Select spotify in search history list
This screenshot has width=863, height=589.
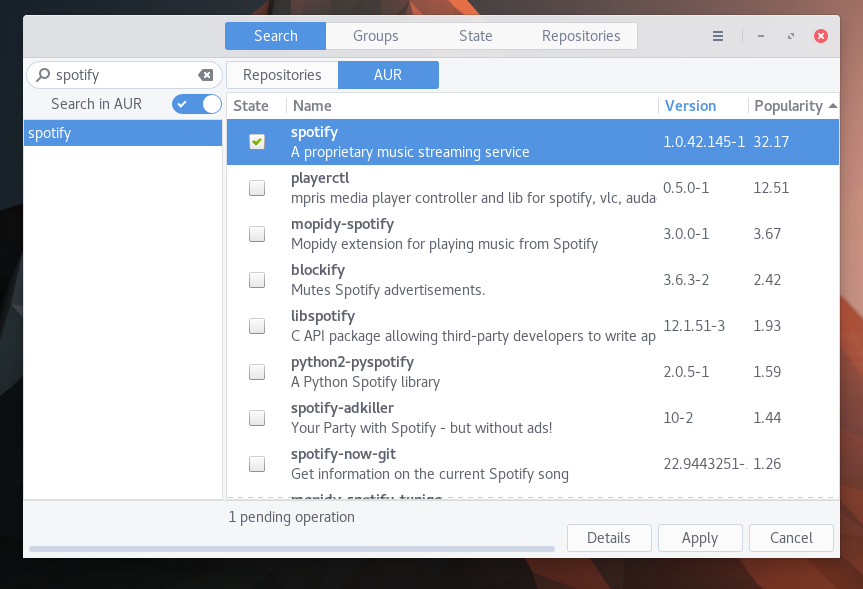click(x=123, y=133)
